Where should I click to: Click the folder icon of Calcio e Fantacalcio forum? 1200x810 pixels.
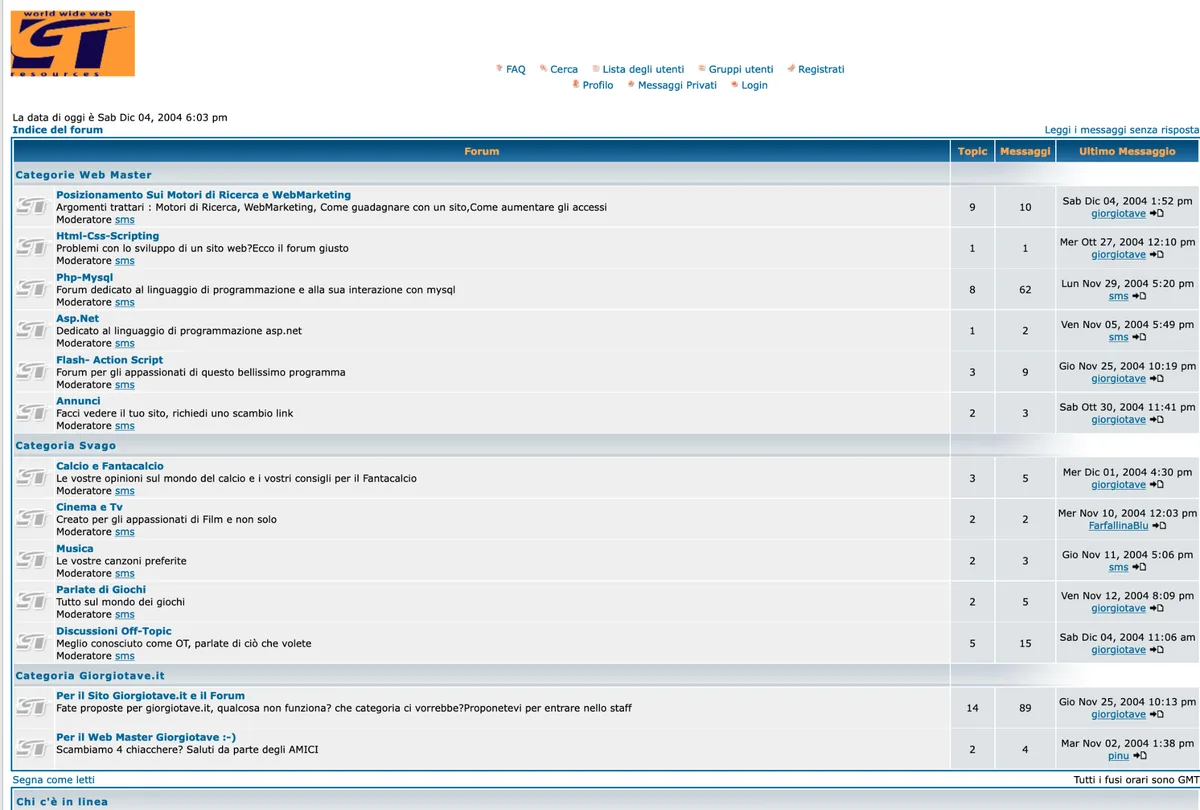[32, 478]
